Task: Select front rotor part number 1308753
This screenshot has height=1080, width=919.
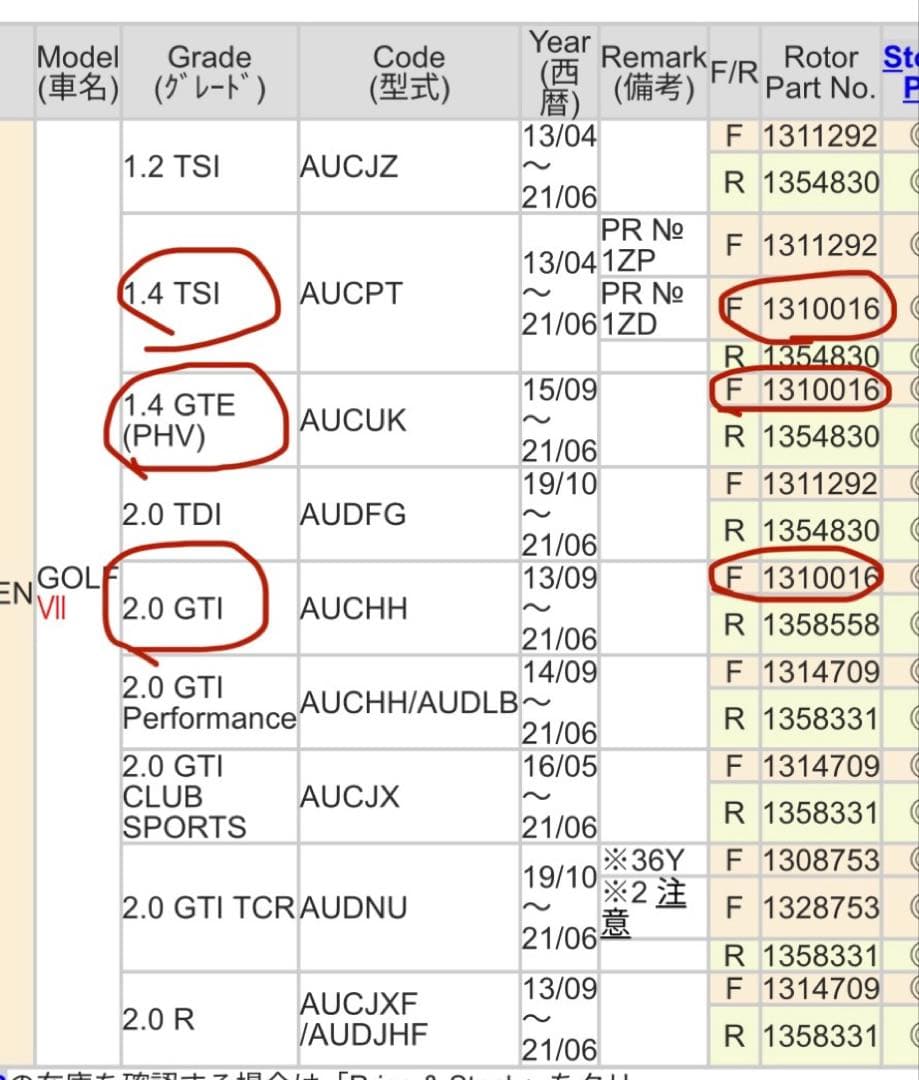Action: (x=820, y=860)
